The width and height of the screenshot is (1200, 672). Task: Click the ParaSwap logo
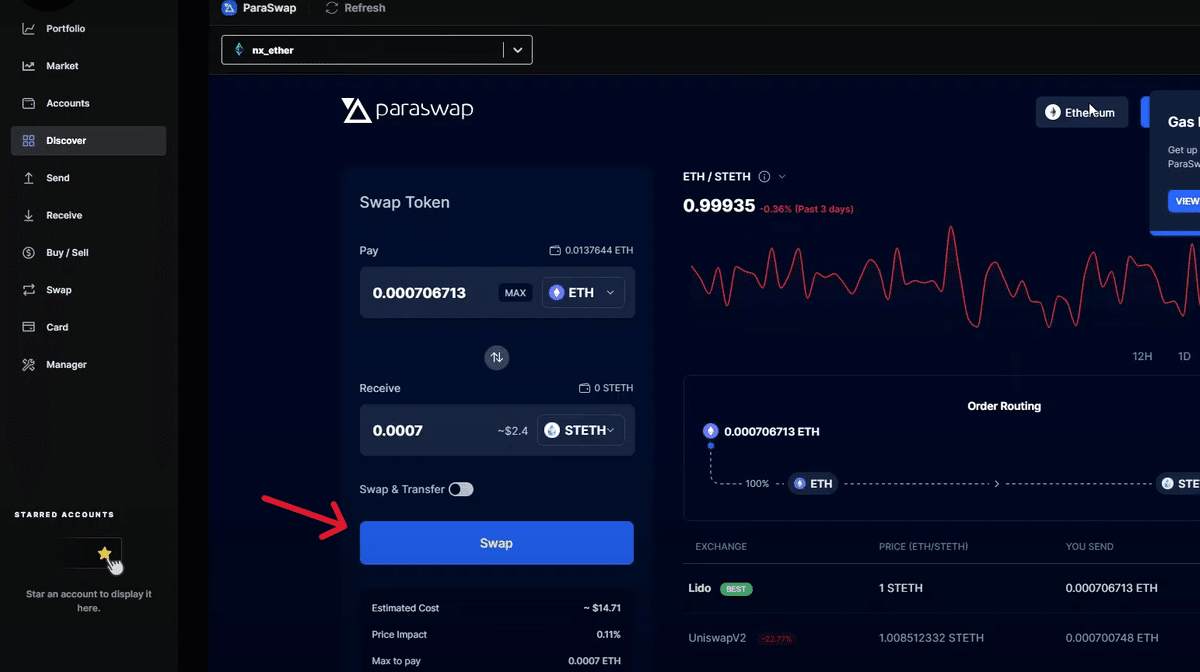pos(408,110)
